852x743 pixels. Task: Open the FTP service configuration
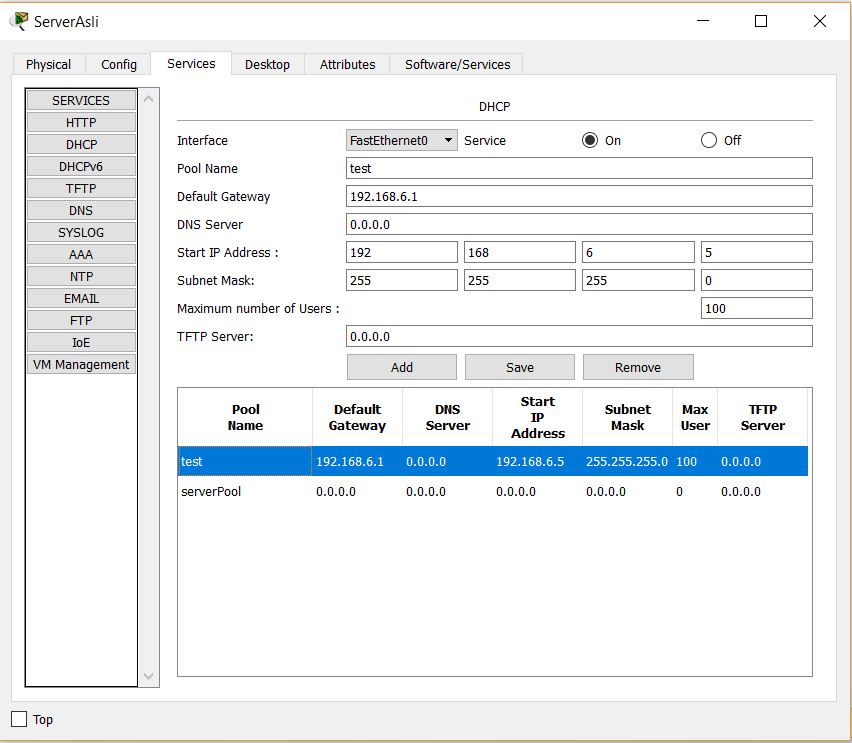pyautogui.click(x=80, y=320)
